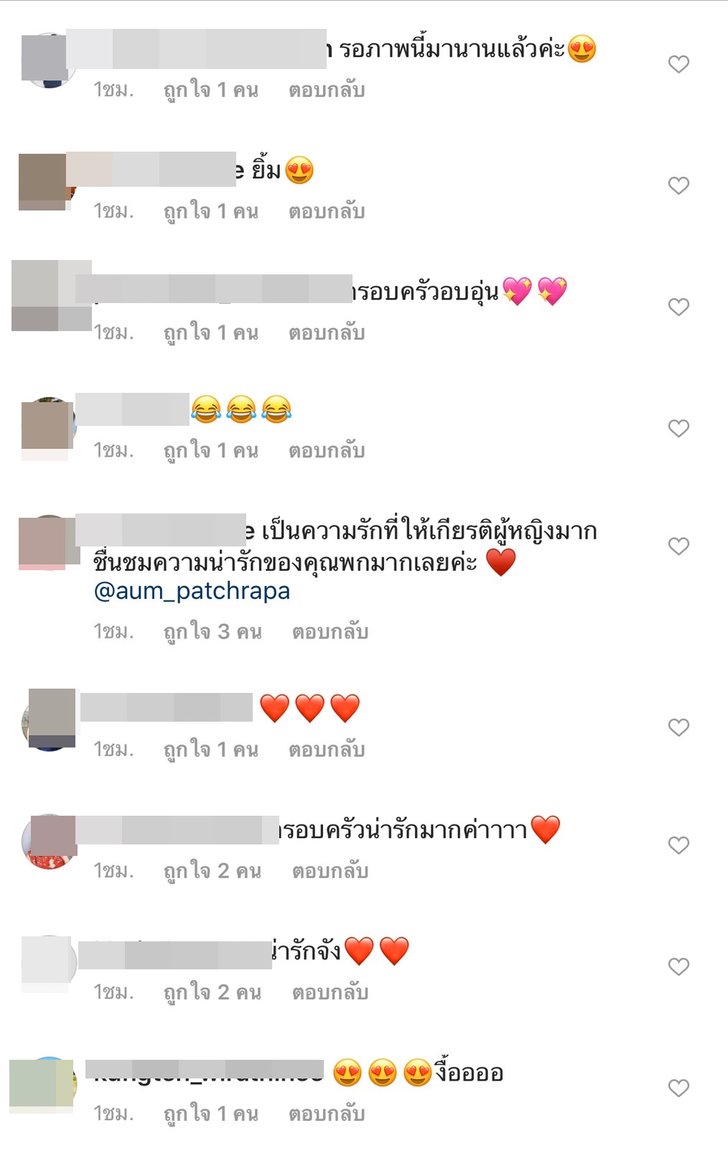Open avatar of the "ครอบครัวน่ารักมากค่าาาา" commenter
The height and width of the screenshot is (1159, 728).
point(49,841)
